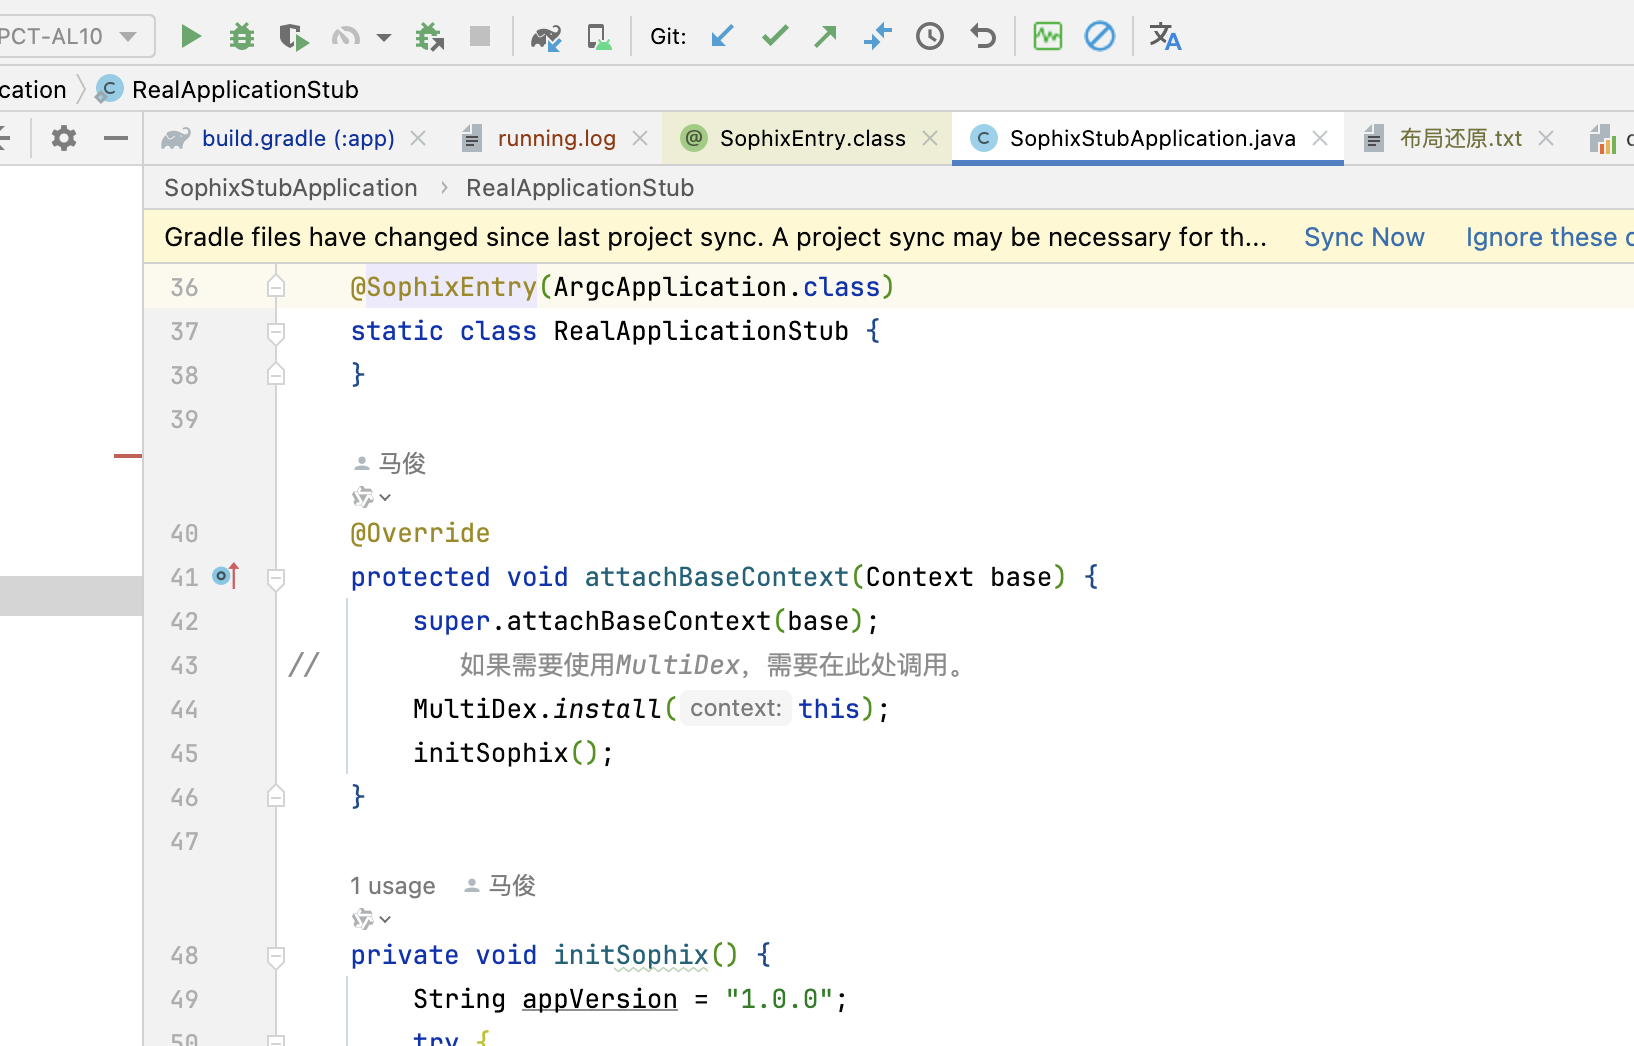
Task: Switch to running.log tab
Action: coord(556,138)
